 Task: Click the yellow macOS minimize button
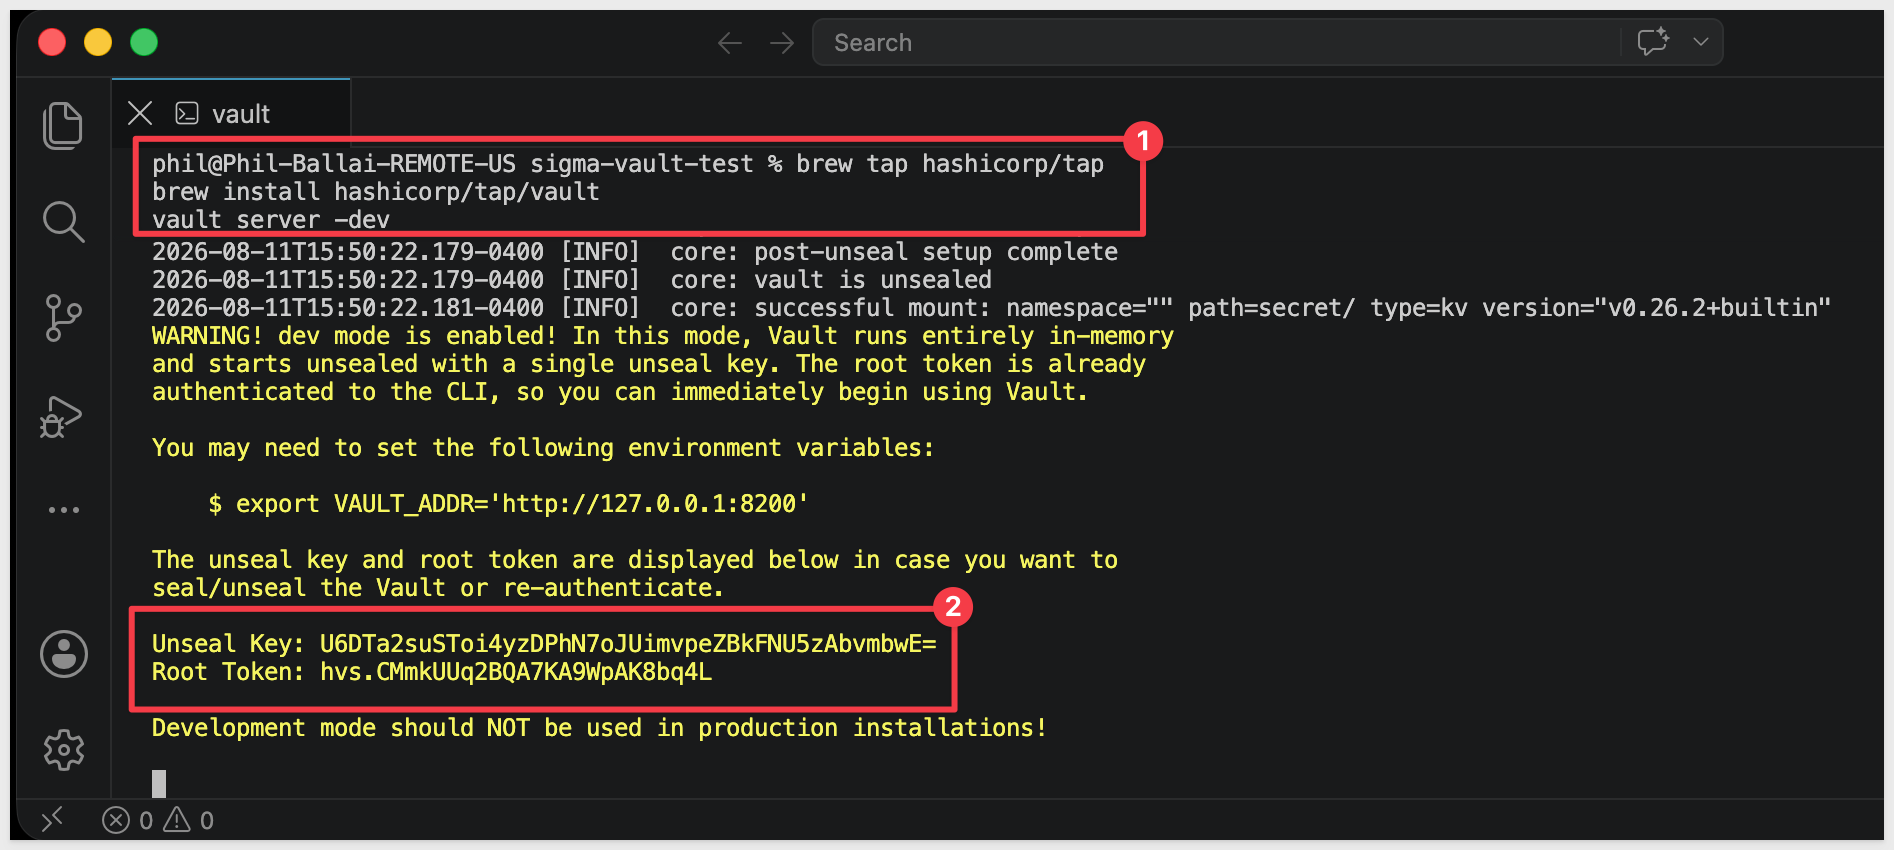pyautogui.click(x=98, y=42)
